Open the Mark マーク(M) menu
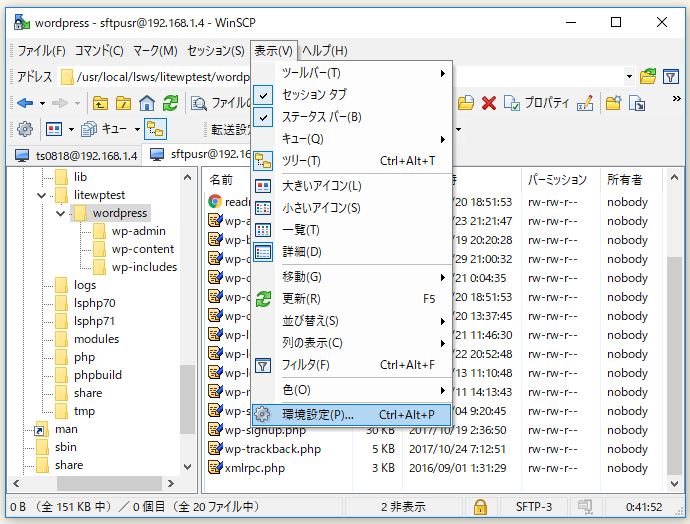 click(155, 51)
